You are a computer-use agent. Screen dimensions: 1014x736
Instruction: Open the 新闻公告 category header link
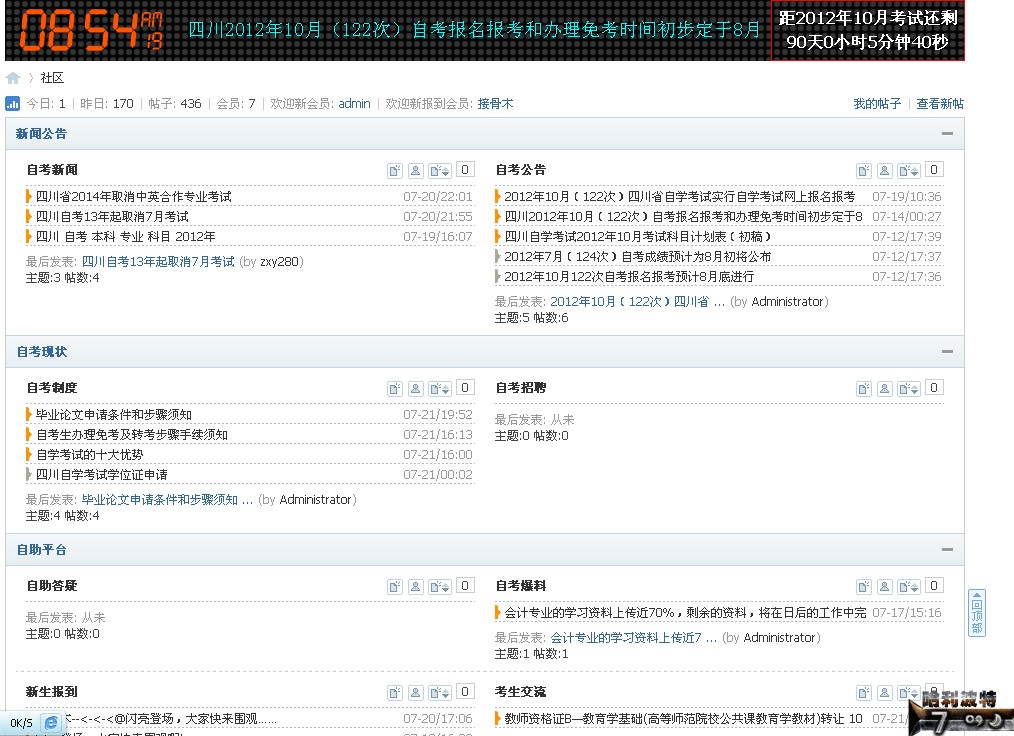pyautogui.click(x=41, y=134)
